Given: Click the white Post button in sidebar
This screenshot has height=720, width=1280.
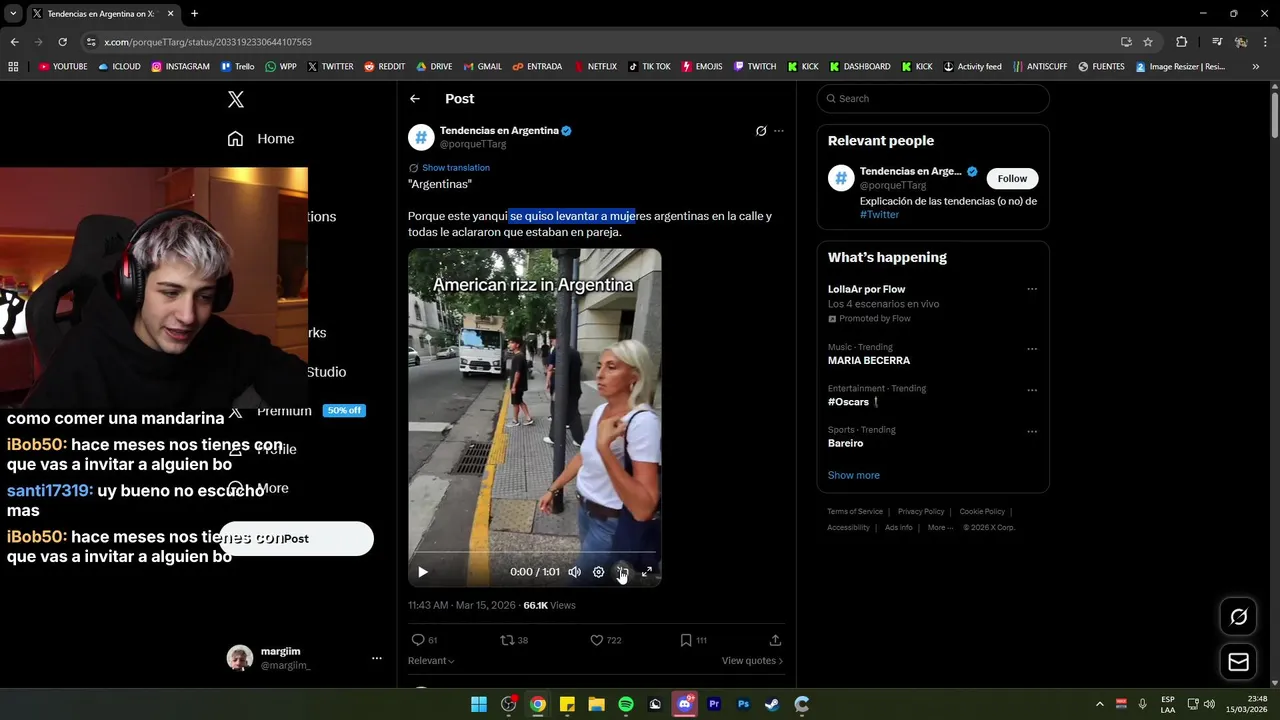Looking at the screenshot, I should click(296, 539).
